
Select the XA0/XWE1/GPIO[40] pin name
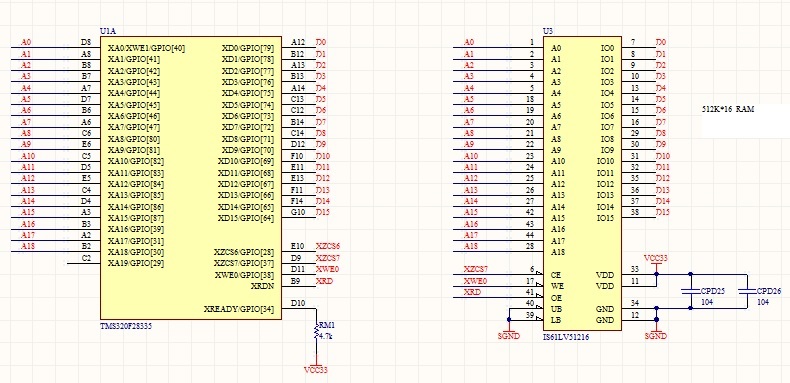point(147,48)
